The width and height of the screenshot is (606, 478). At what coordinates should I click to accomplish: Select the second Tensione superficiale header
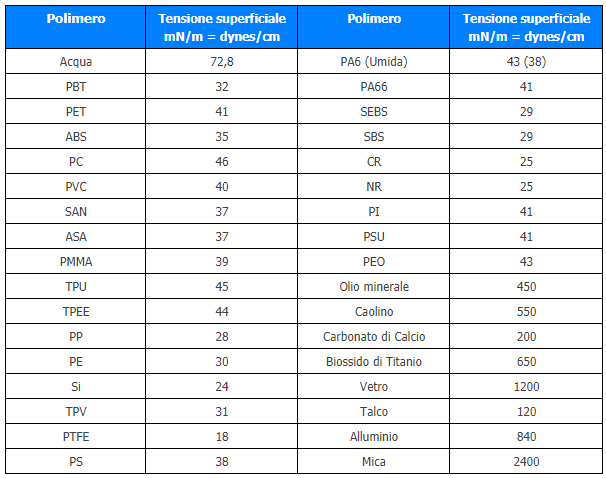coord(526,27)
